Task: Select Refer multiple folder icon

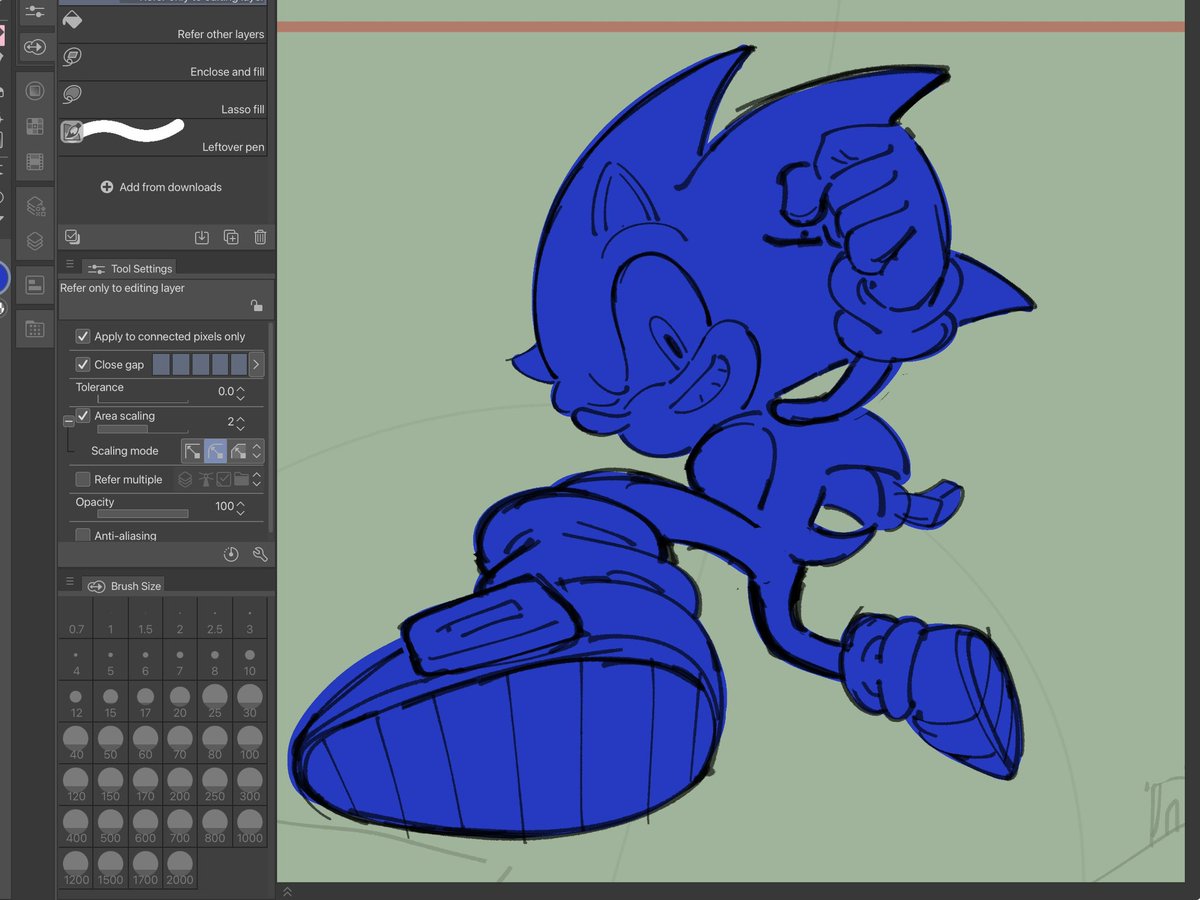Action: (241, 480)
